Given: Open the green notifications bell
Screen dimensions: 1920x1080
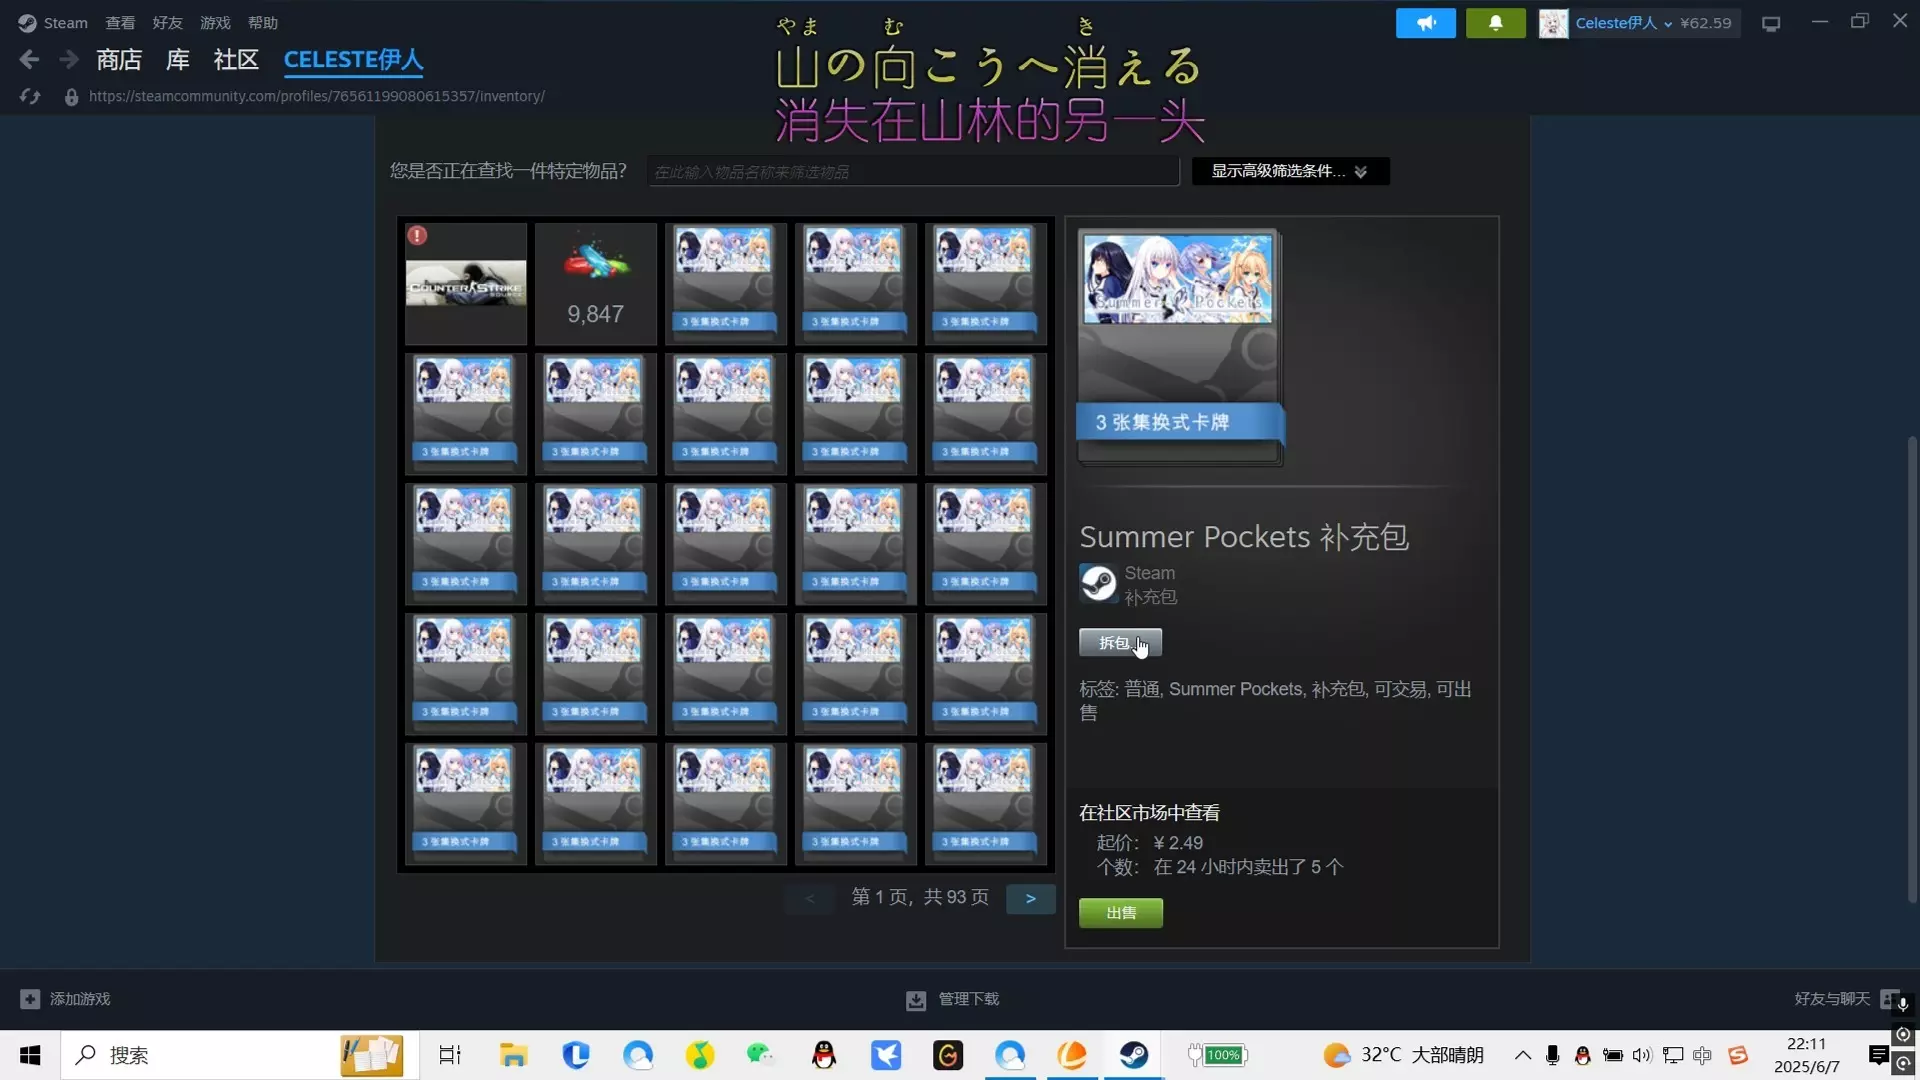Looking at the screenshot, I should click(1496, 23).
